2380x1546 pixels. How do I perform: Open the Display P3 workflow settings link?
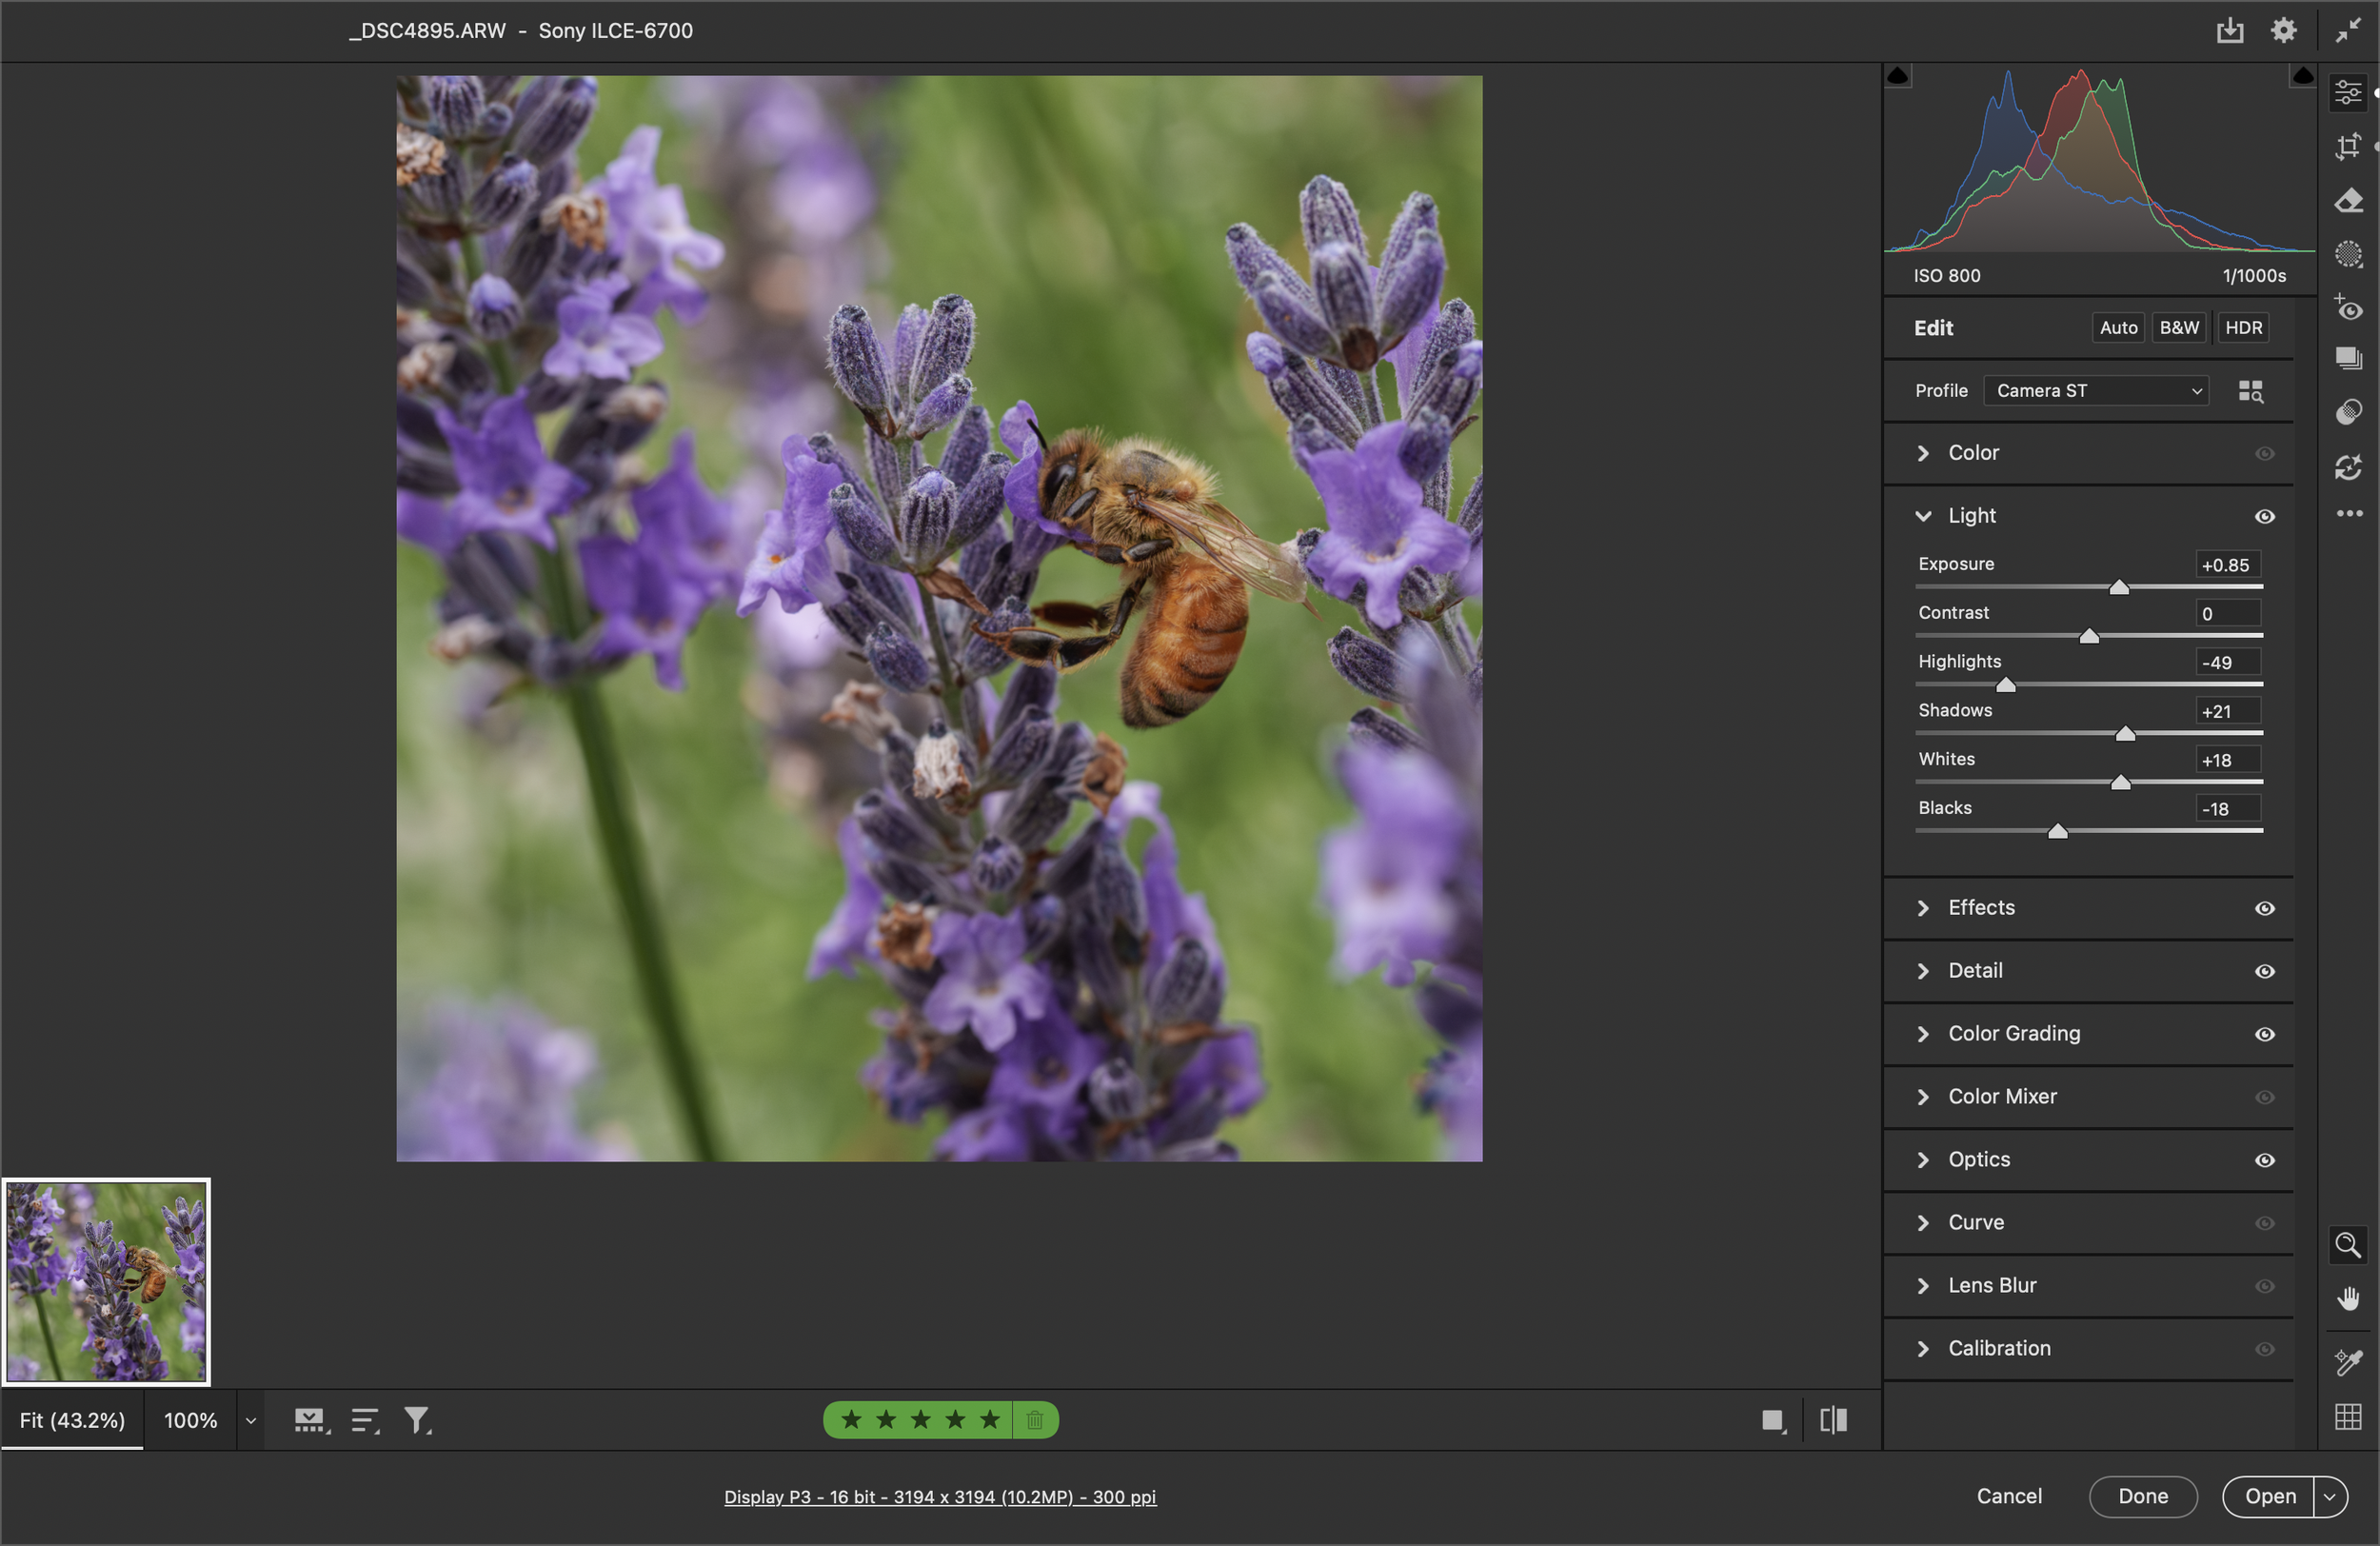coord(940,1497)
